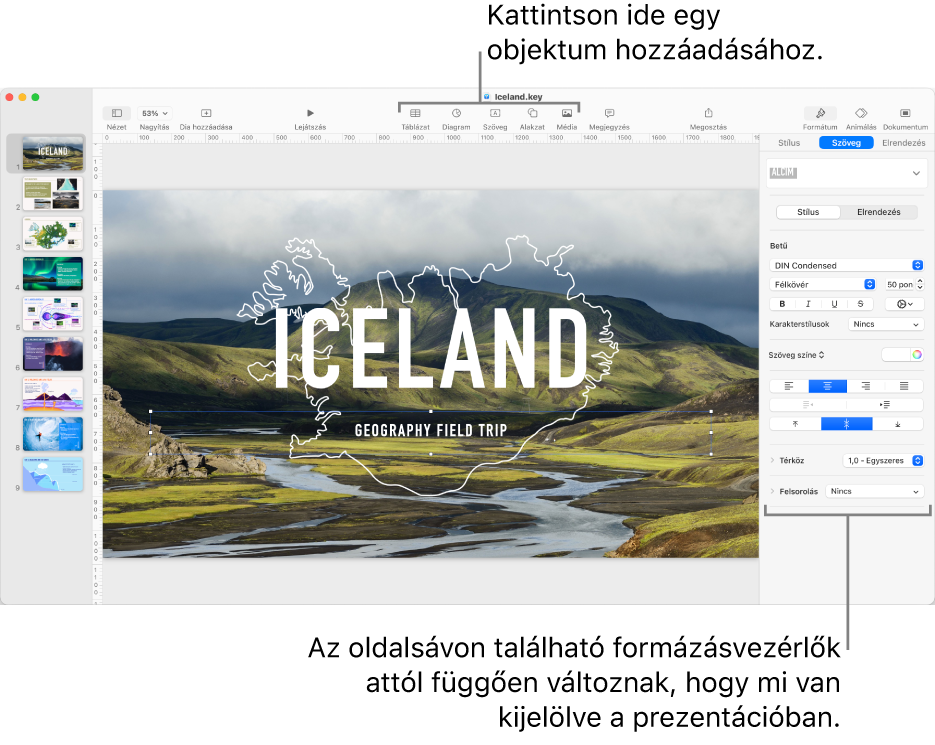Decrease text indent
The image size is (935, 745).
(808, 405)
